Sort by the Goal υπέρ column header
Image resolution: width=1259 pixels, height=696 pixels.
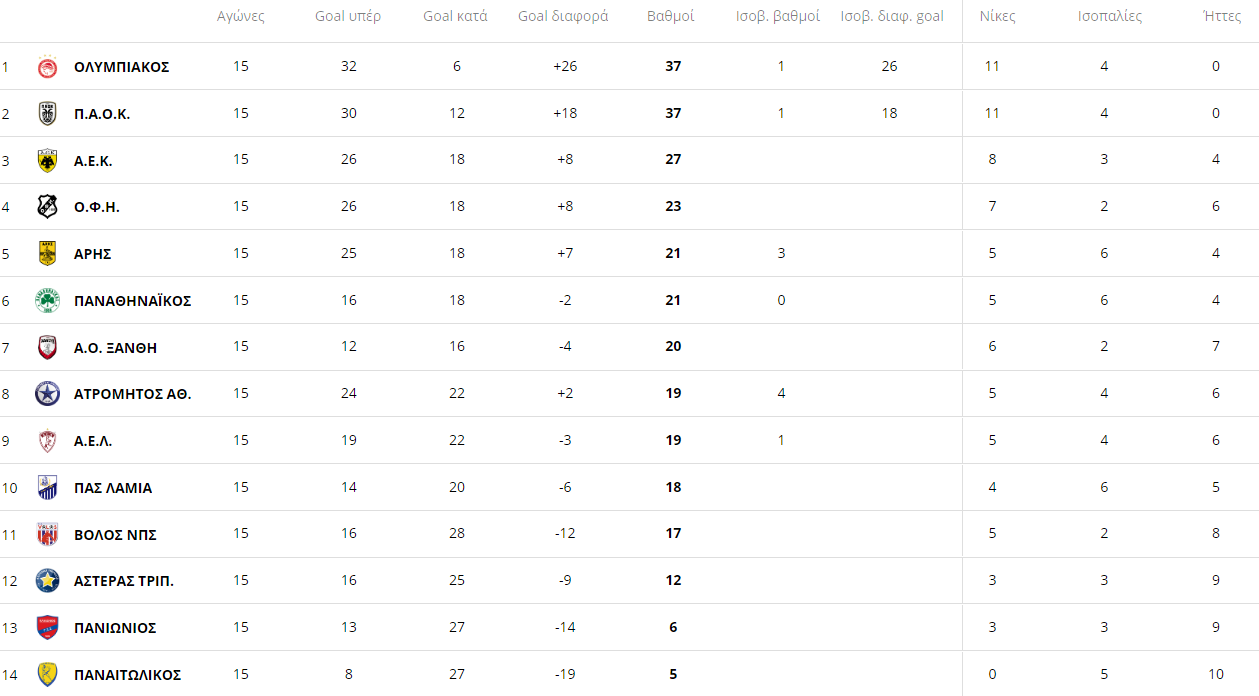pos(348,16)
